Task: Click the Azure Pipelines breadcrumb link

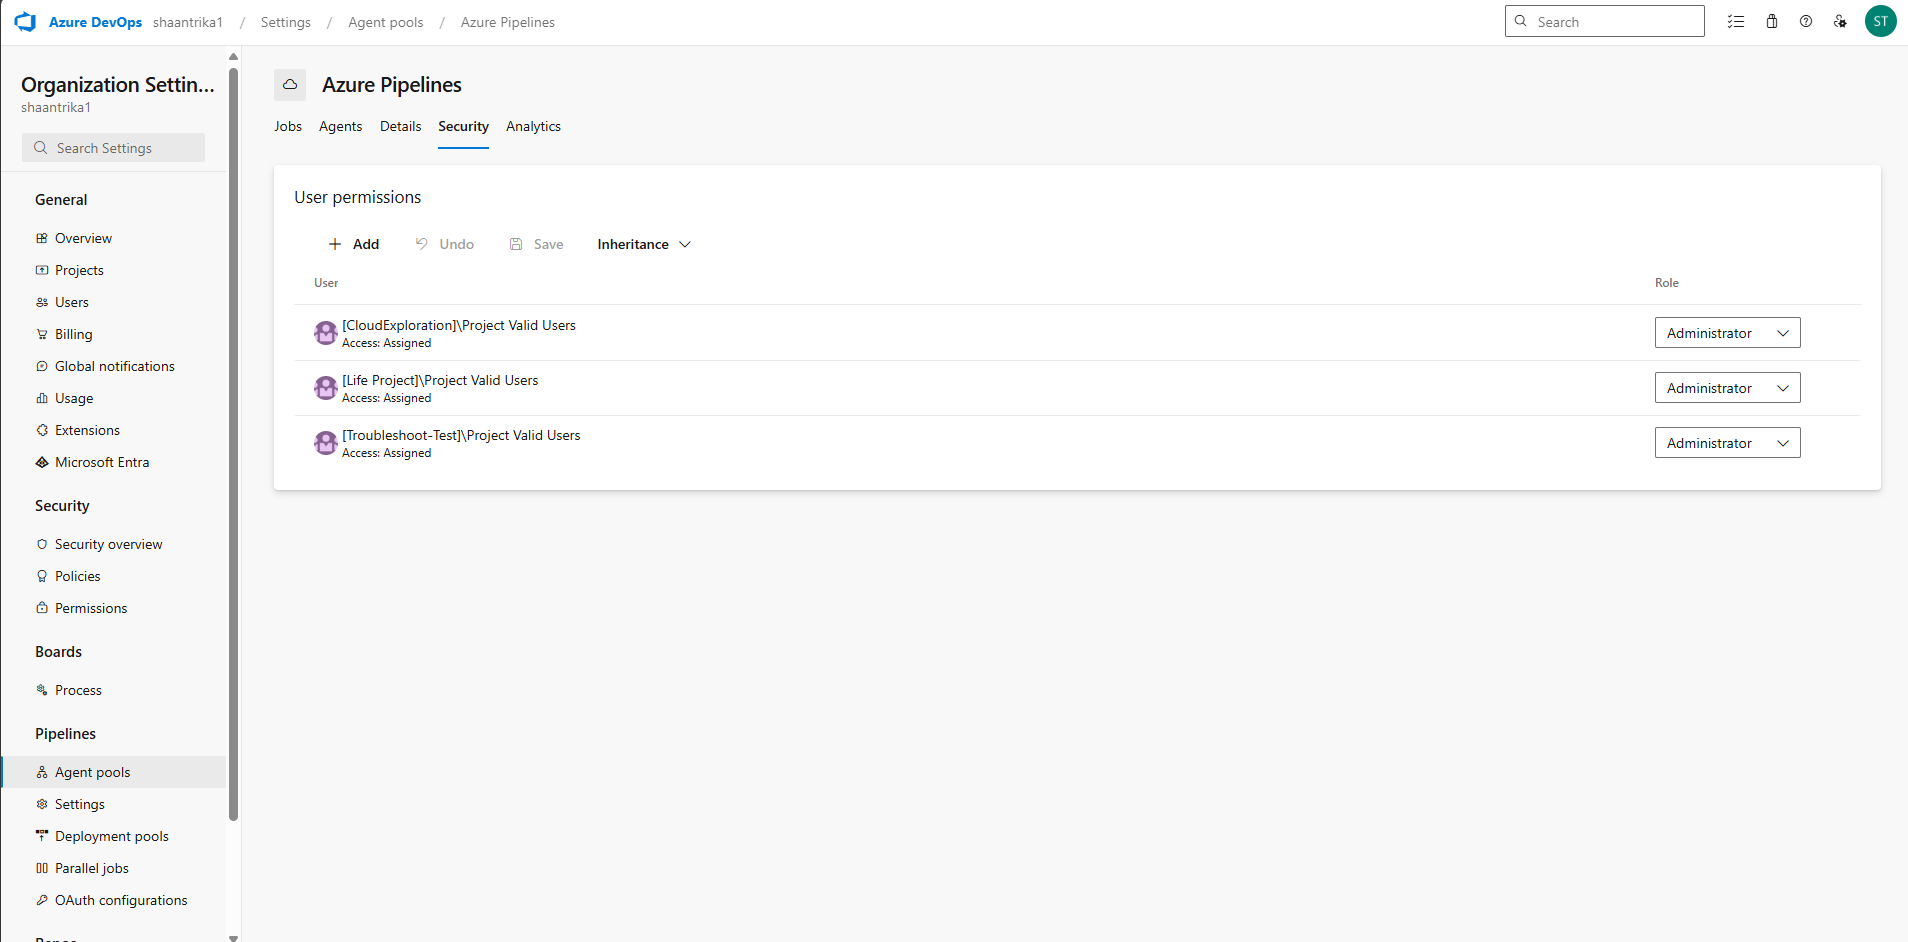Action: click(x=508, y=22)
